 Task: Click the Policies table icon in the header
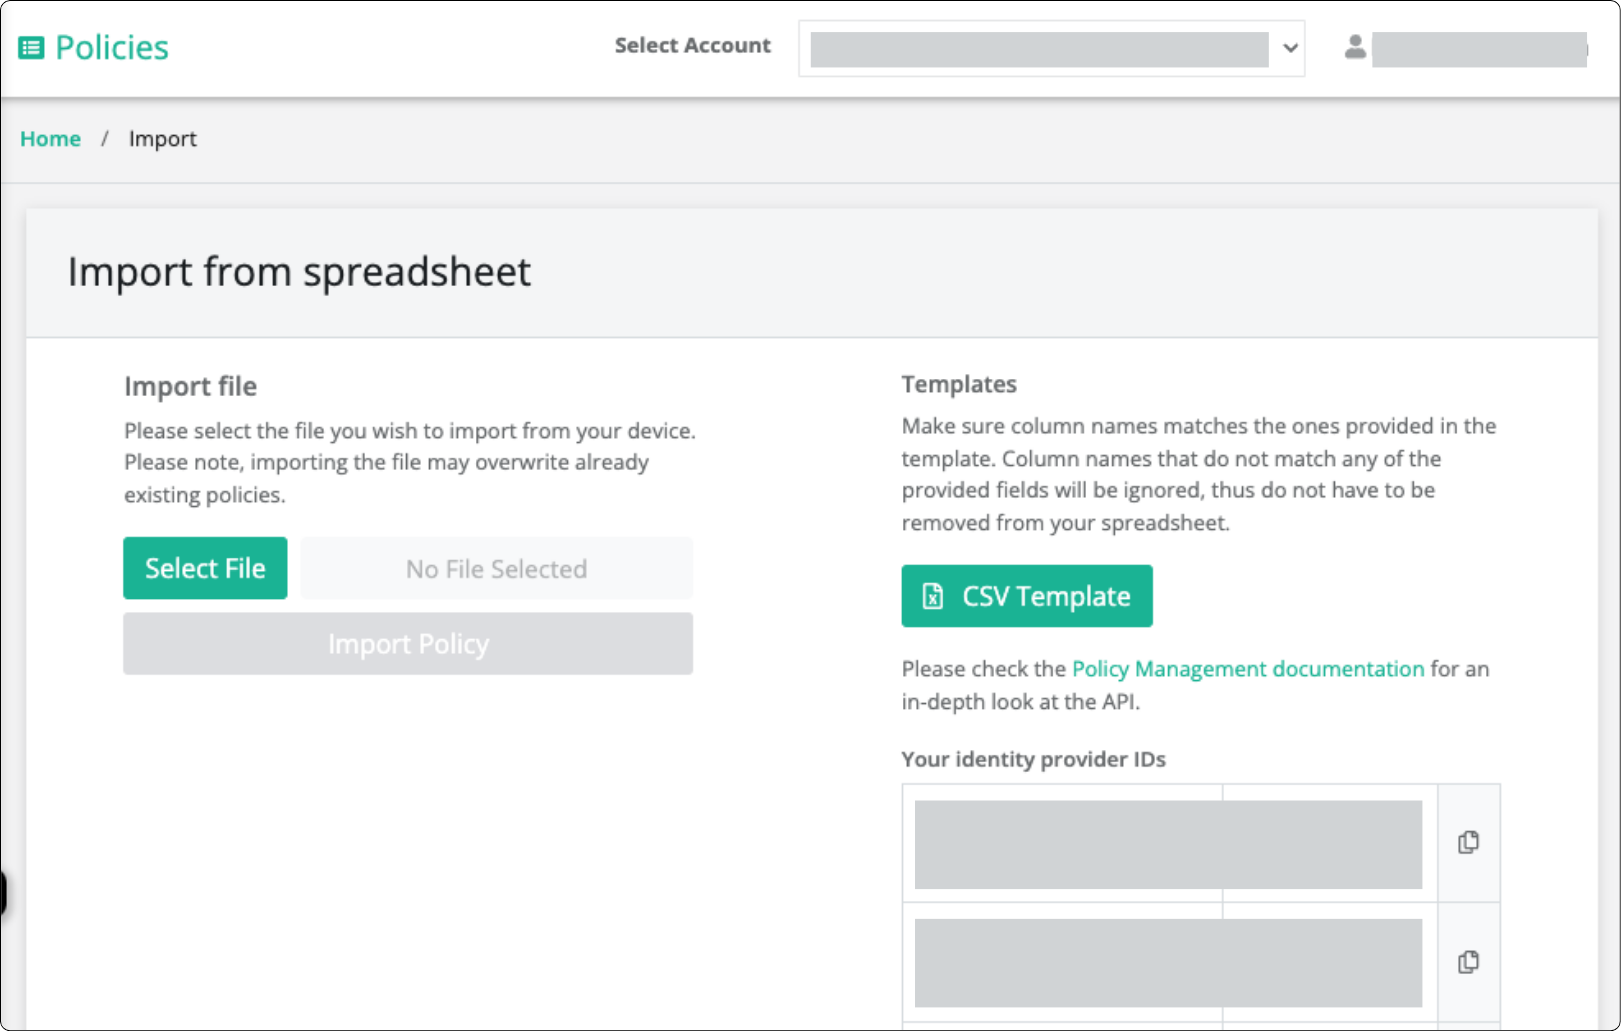33,46
